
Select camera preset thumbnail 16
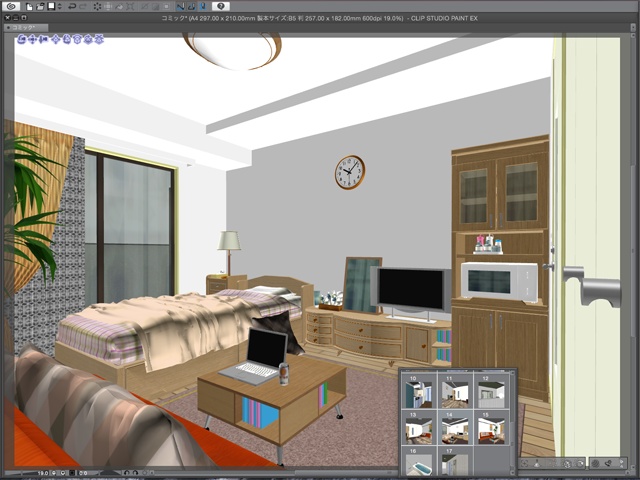click(419, 462)
